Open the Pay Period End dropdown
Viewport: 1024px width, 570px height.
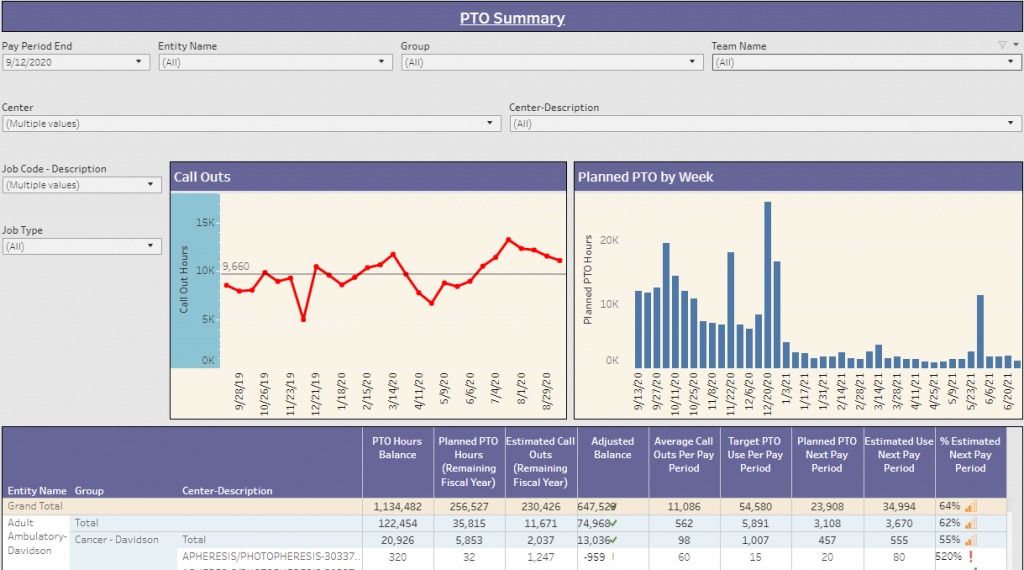click(139, 62)
